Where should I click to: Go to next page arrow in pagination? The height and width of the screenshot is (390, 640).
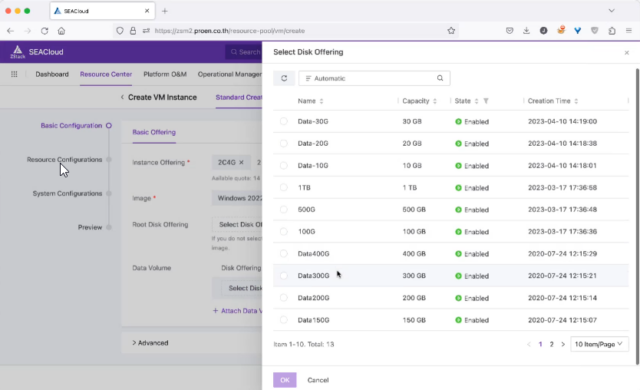point(563,344)
